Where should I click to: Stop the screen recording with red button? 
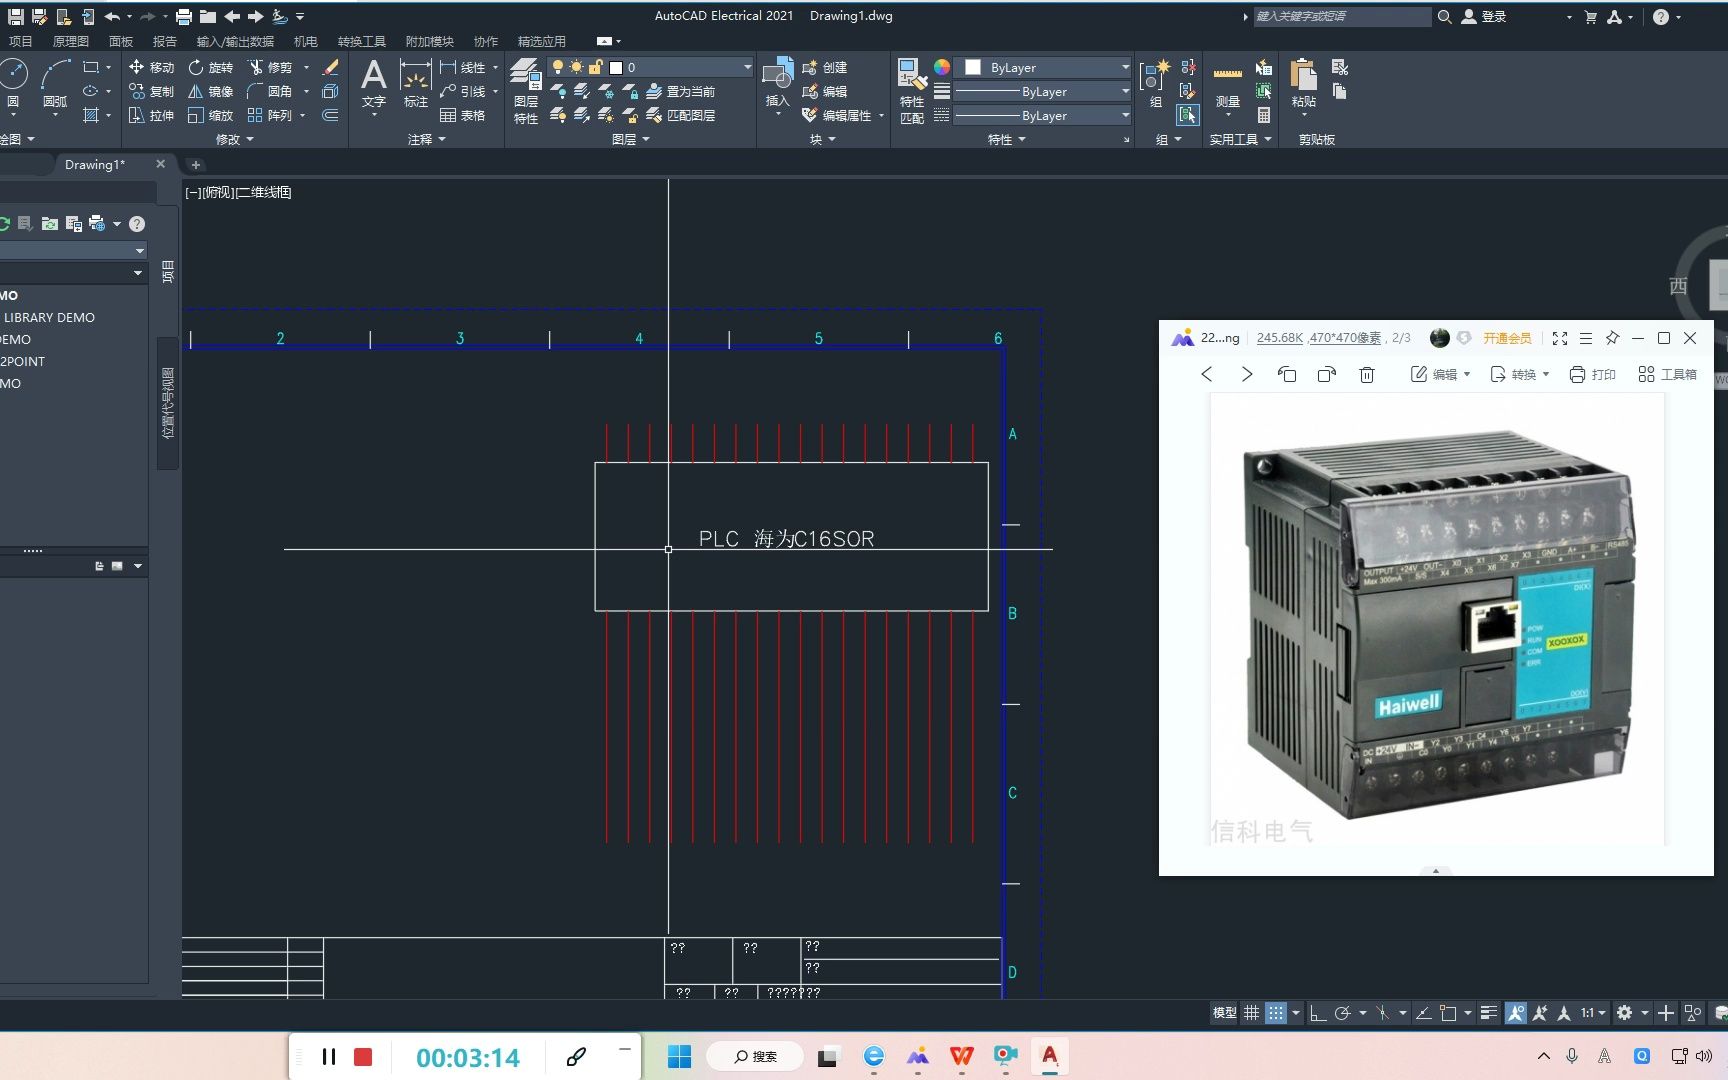tap(363, 1057)
